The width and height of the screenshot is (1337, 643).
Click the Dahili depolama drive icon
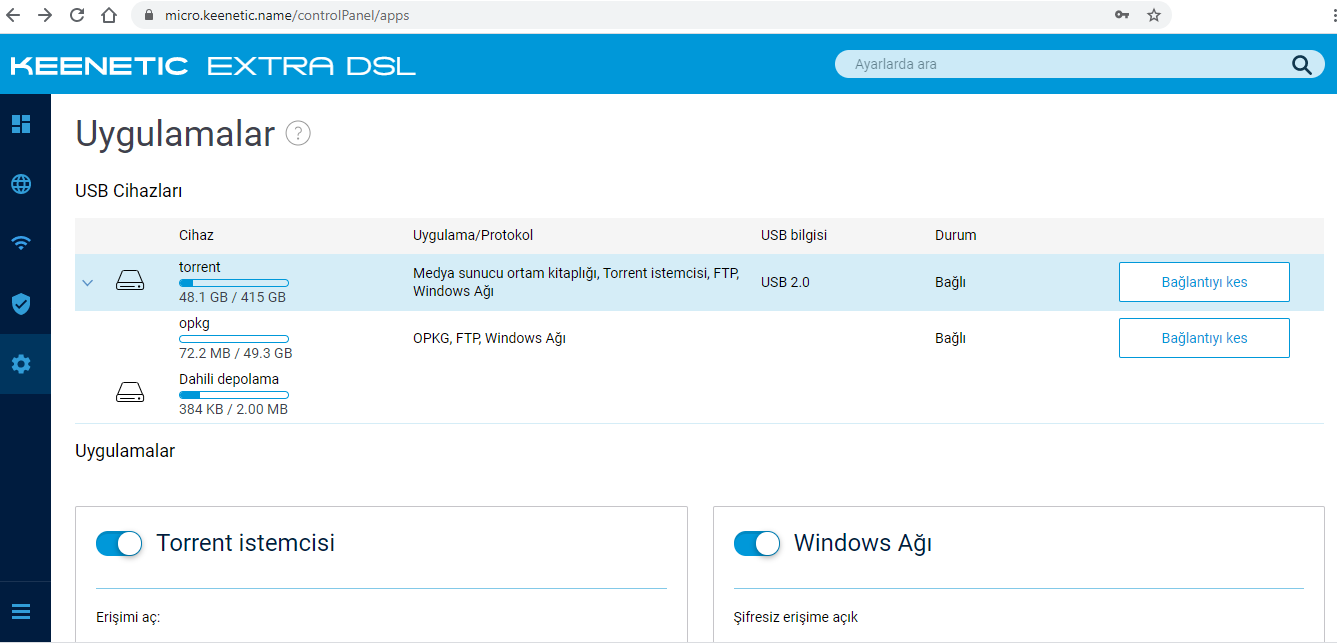(130, 392)
